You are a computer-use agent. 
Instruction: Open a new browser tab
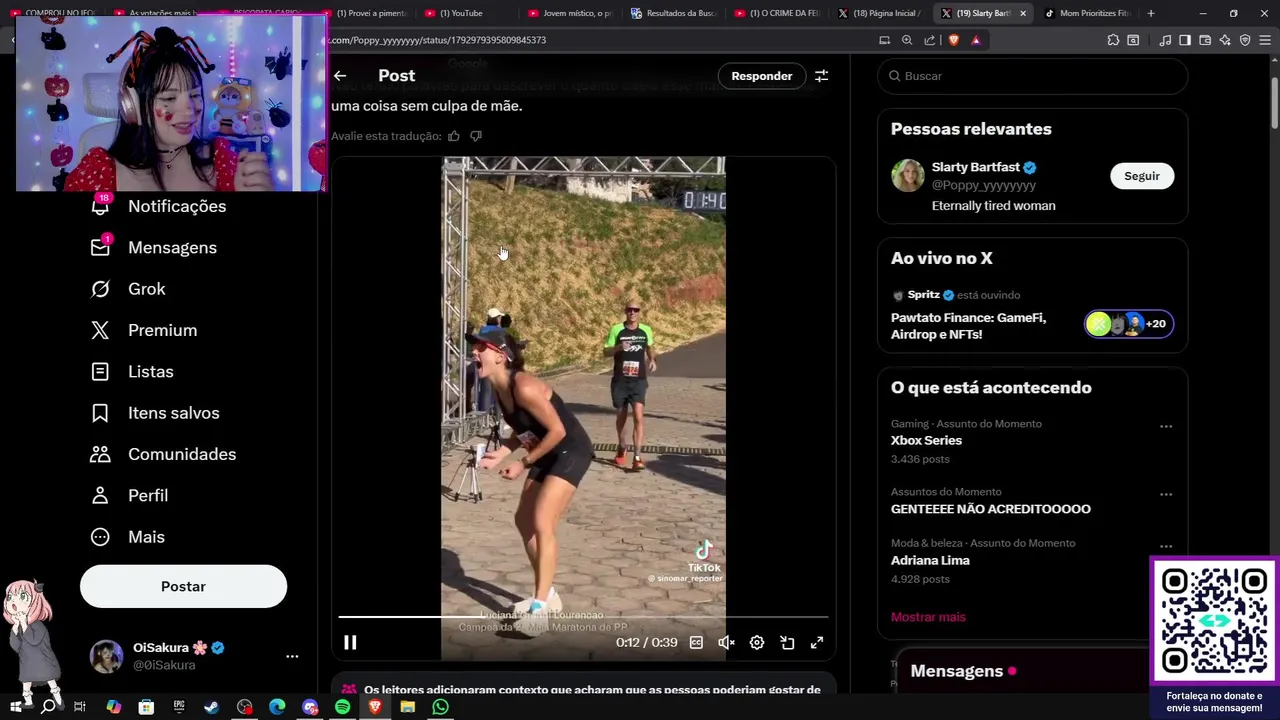[1151, 13]
